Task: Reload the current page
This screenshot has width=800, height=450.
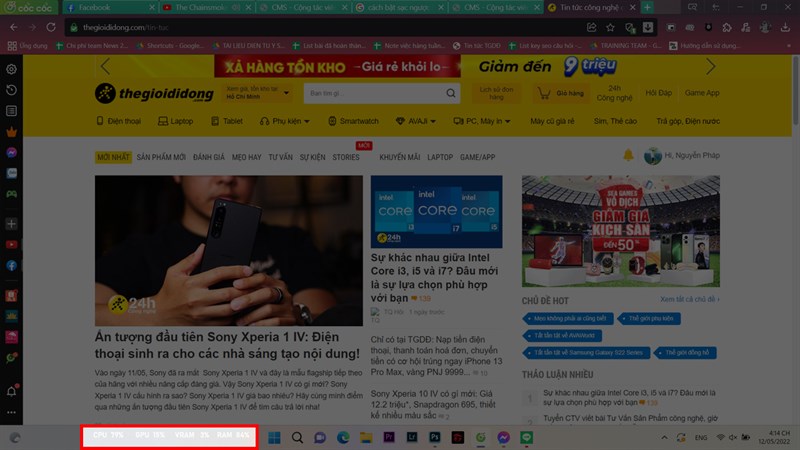Action: click(x=51, y=28)
